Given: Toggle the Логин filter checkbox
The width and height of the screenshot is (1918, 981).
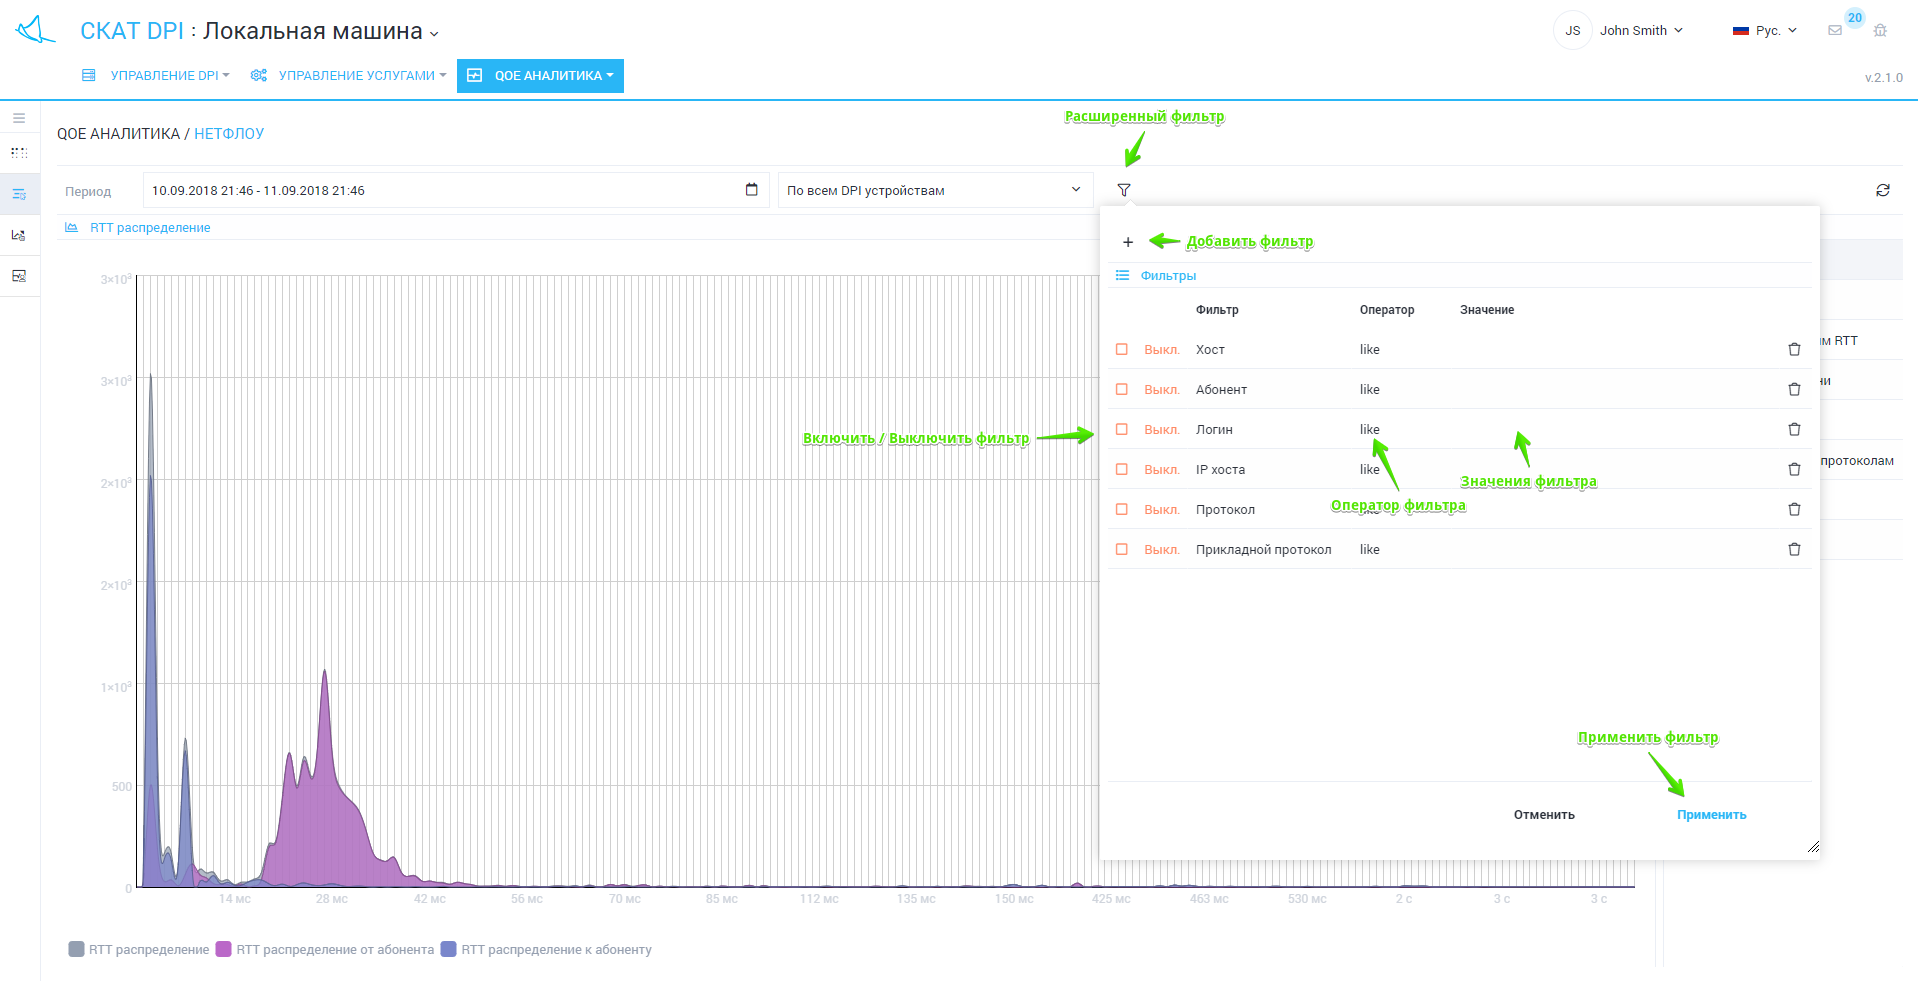Looking at the screenshot, I should coord(1122,429).
